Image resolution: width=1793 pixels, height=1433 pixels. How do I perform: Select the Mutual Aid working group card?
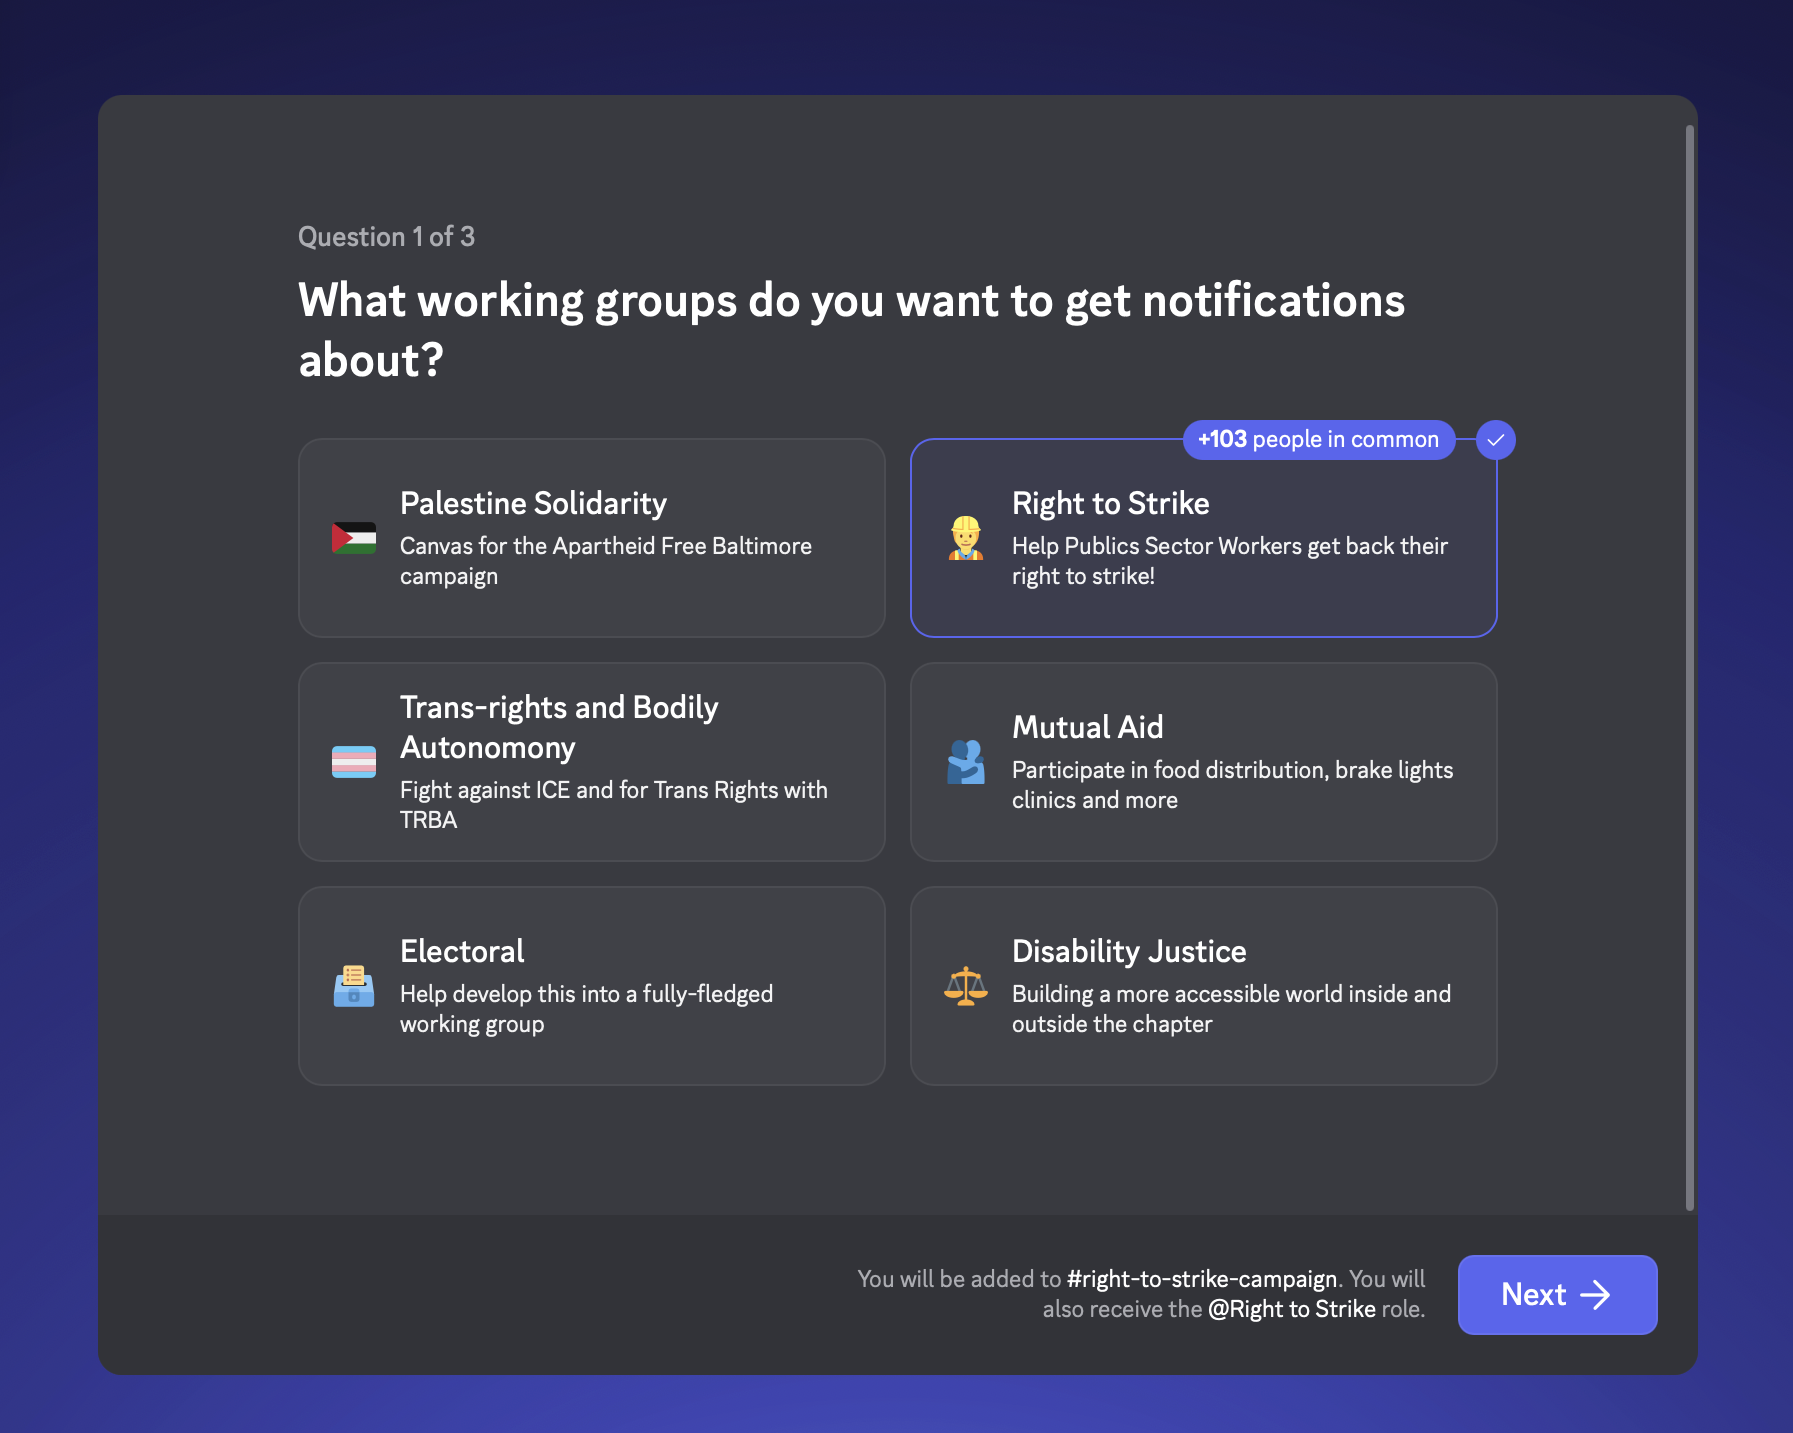(x=1204, y=762)
